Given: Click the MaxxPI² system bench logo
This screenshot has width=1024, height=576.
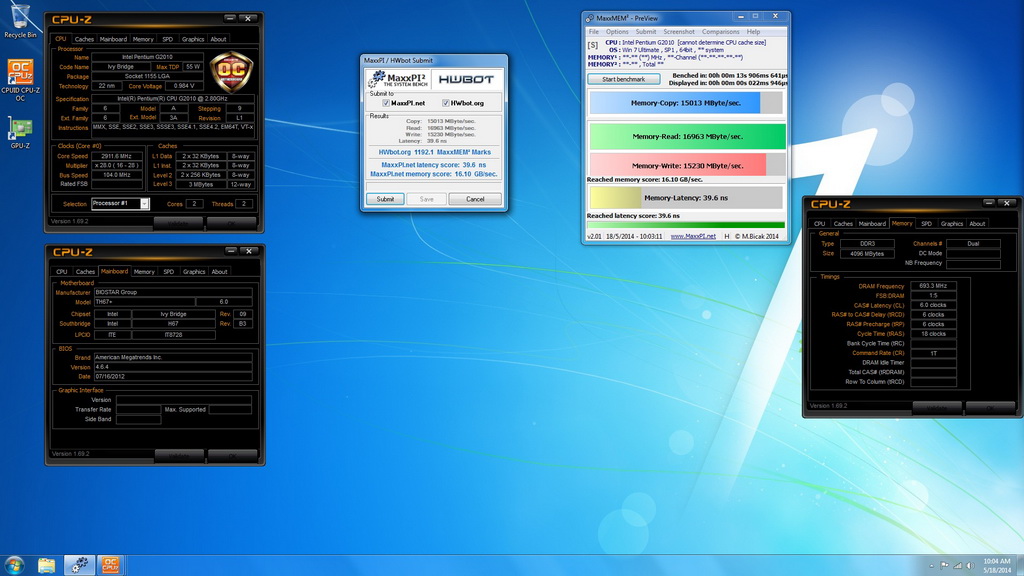Looking at the screenshot, I should 397,79.
